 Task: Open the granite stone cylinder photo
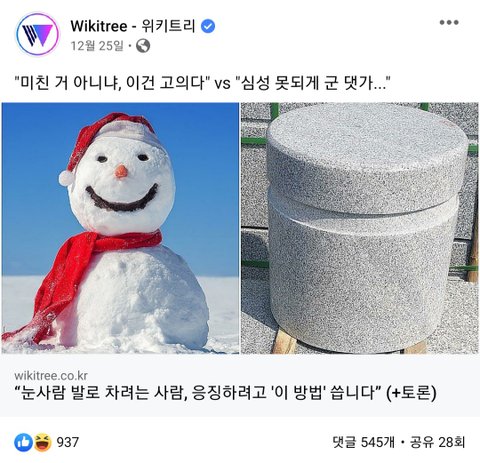click(360, 228)
